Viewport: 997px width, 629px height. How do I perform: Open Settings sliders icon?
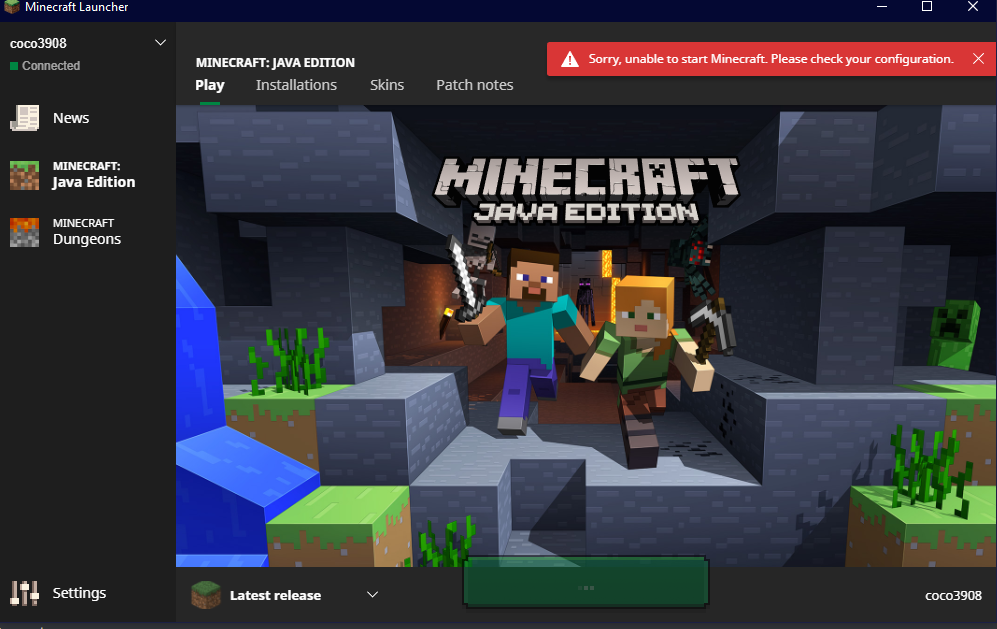tap(25, 593)
